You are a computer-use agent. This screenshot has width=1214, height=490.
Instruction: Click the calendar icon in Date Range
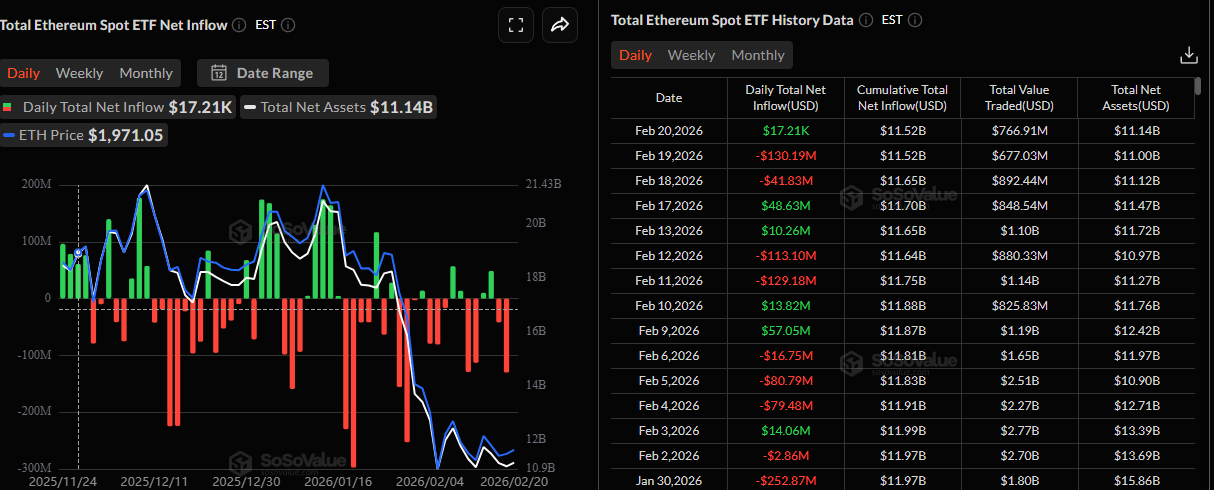219,73
